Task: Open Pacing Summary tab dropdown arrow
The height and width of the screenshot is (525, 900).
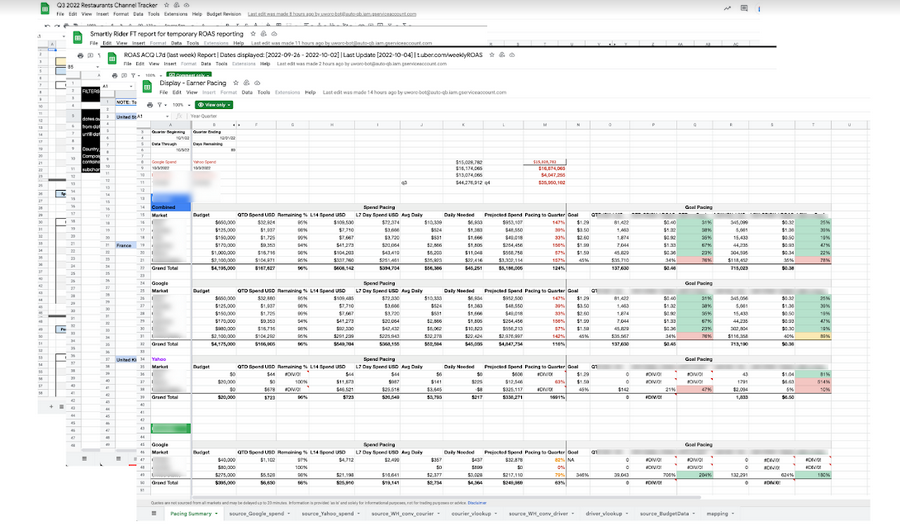Action: 216,514
